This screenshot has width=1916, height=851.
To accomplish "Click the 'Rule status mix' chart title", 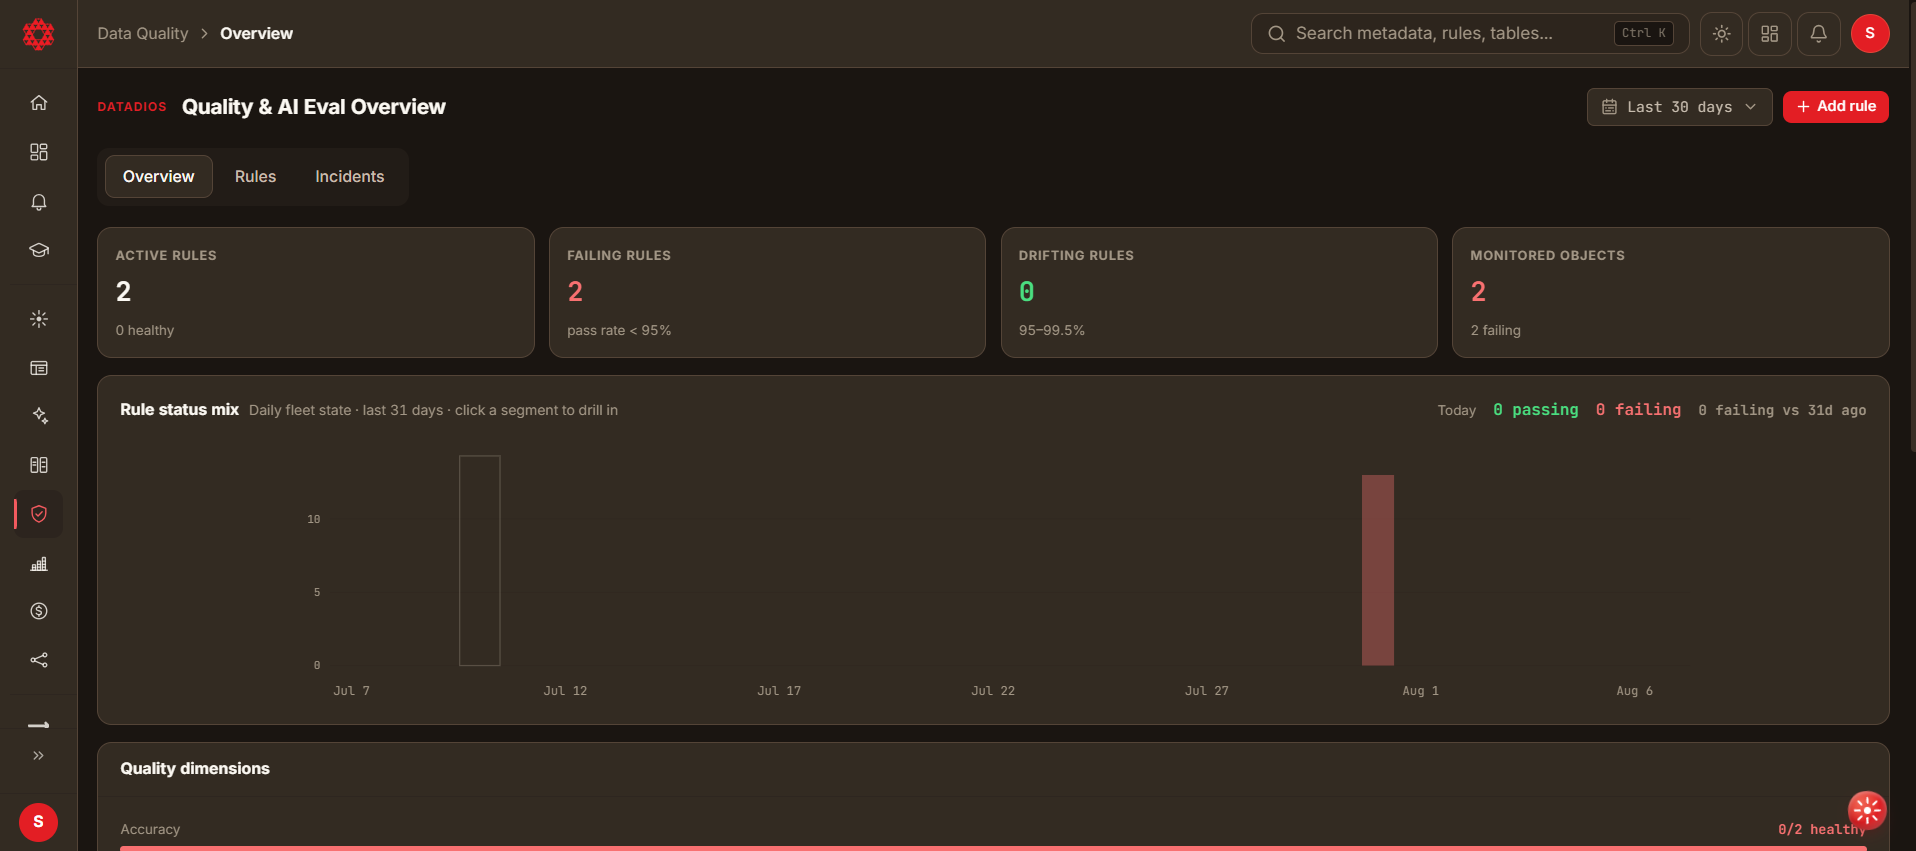I will point(180,410).
